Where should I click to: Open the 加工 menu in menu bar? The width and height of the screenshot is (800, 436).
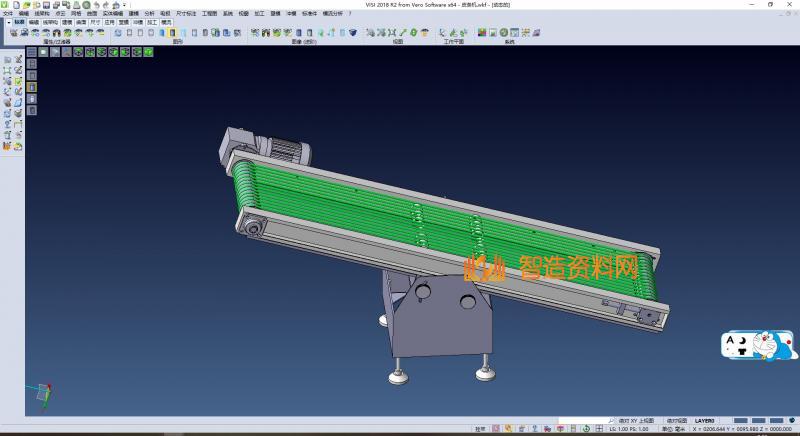259,14
